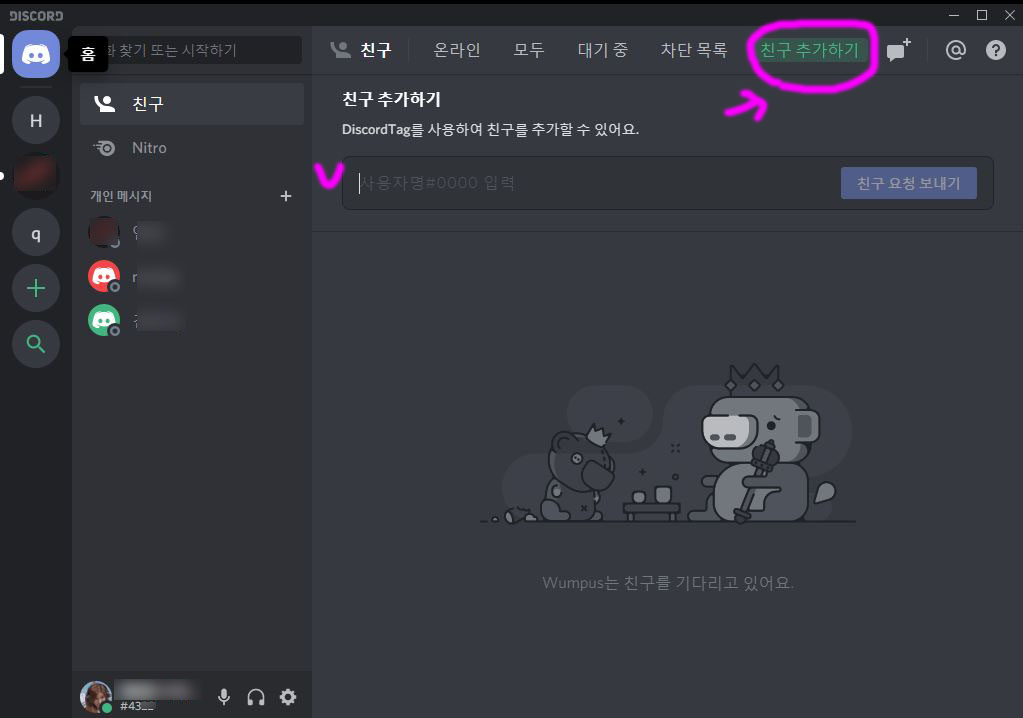Click the #43 user tag text

pos(137,706)
